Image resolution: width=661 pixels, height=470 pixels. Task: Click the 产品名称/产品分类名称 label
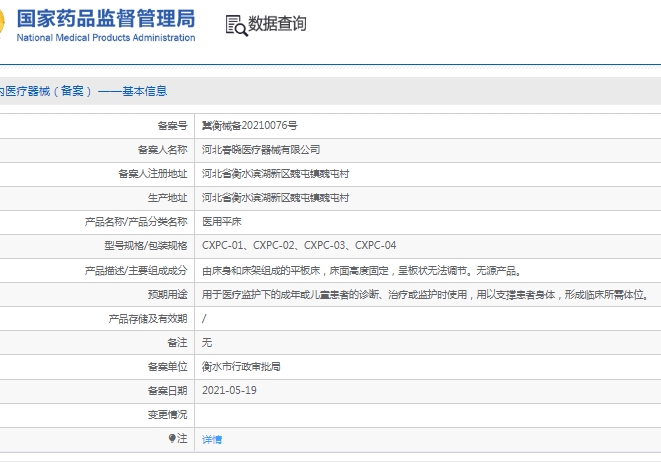136,222
